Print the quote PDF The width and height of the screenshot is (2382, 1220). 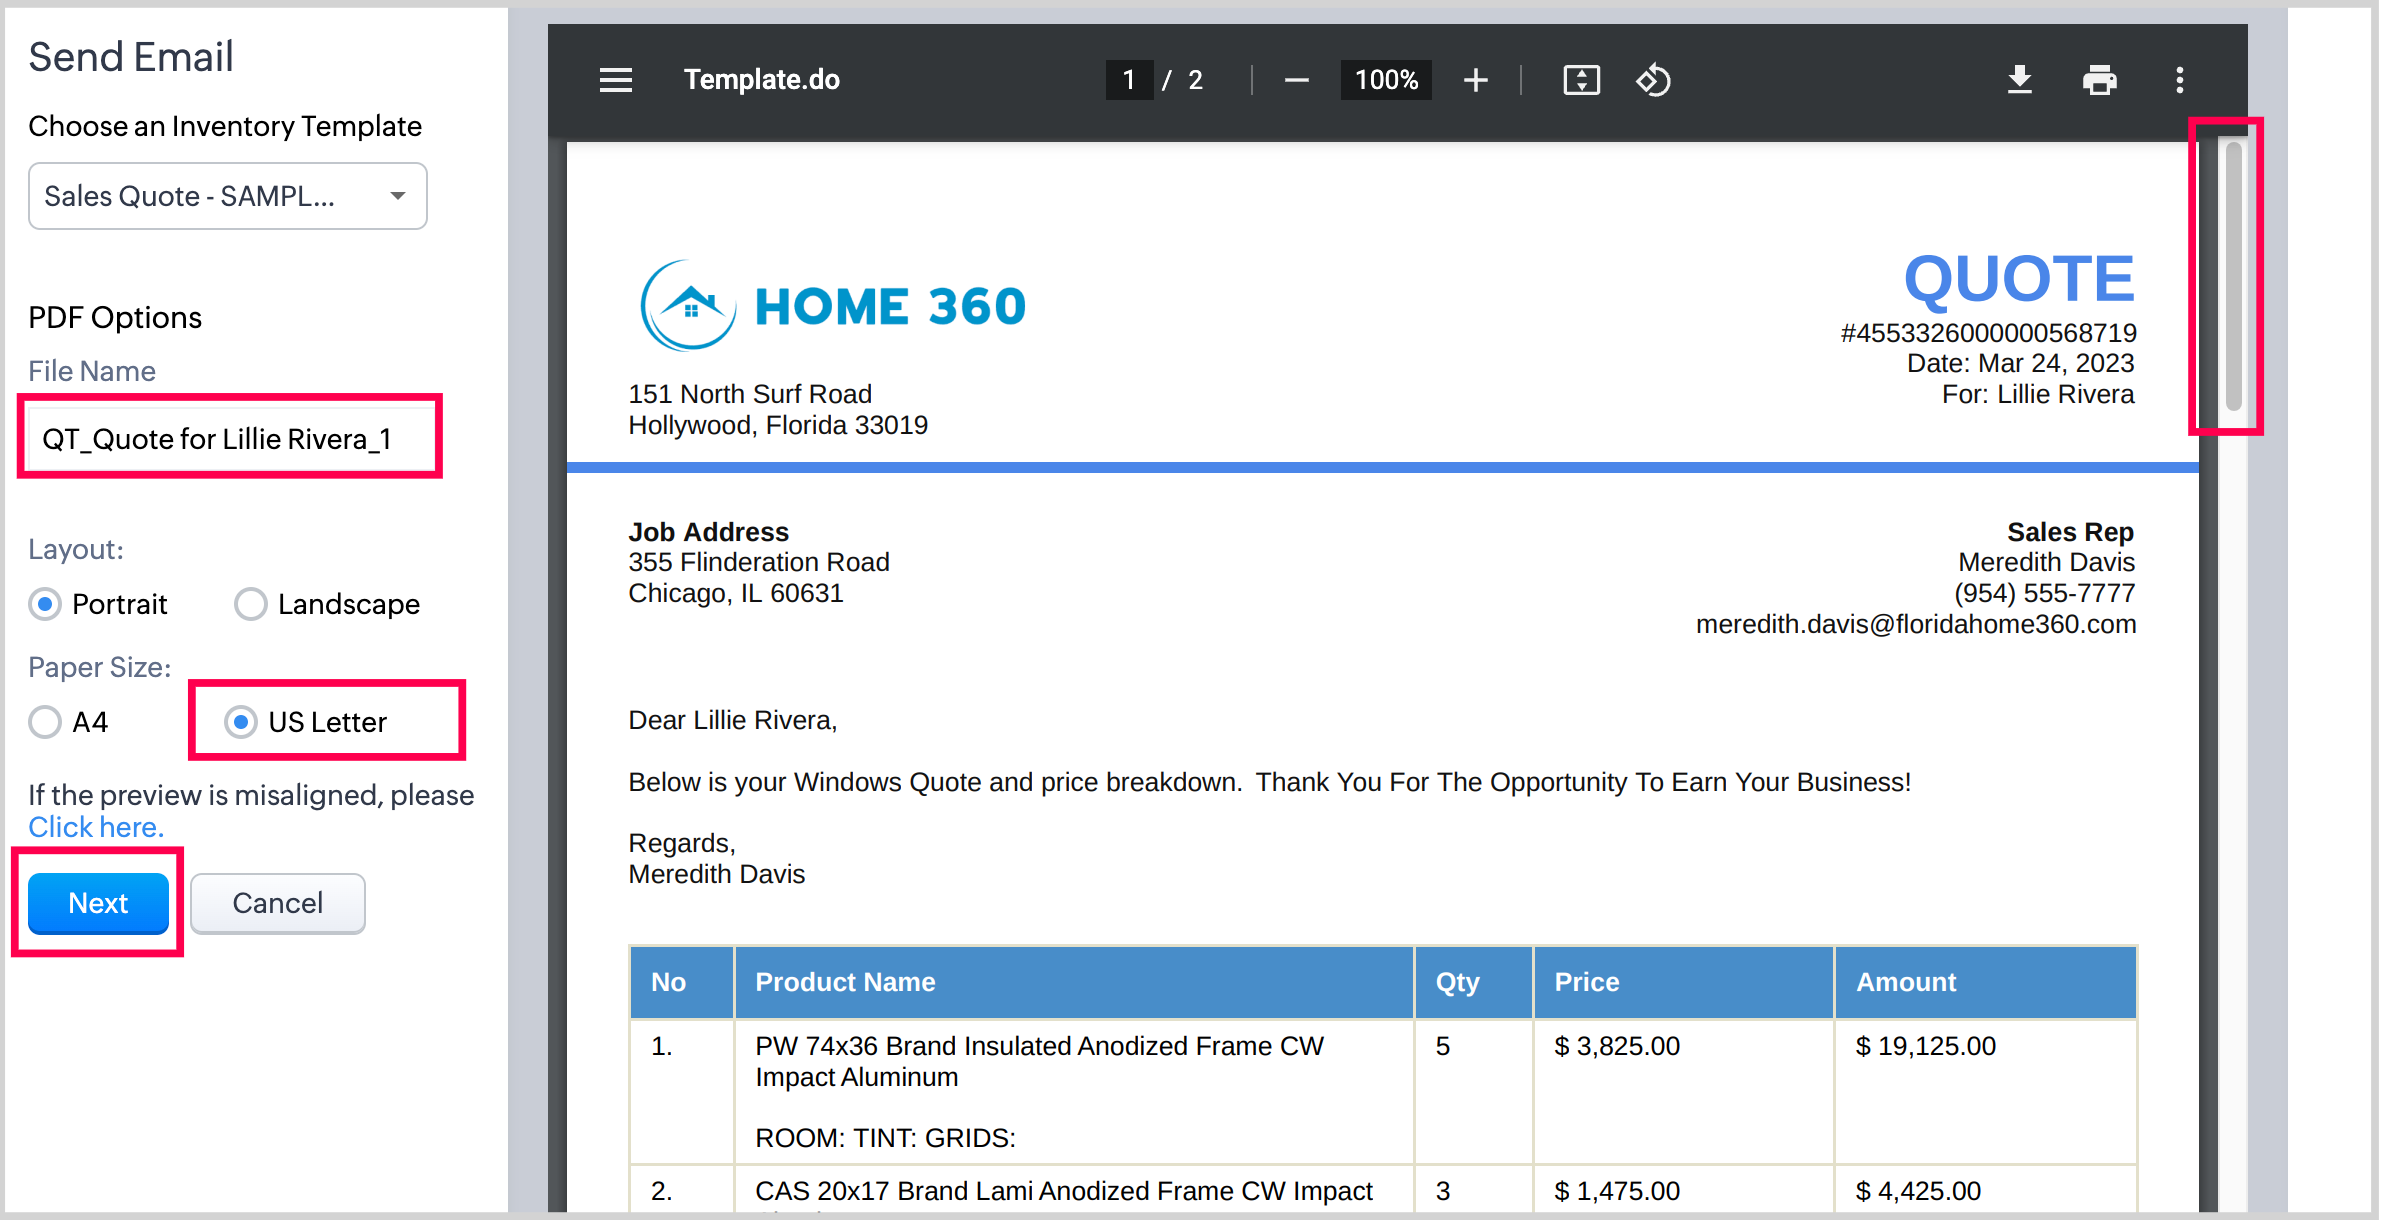pyautogui.click(x=2099, y=80)
